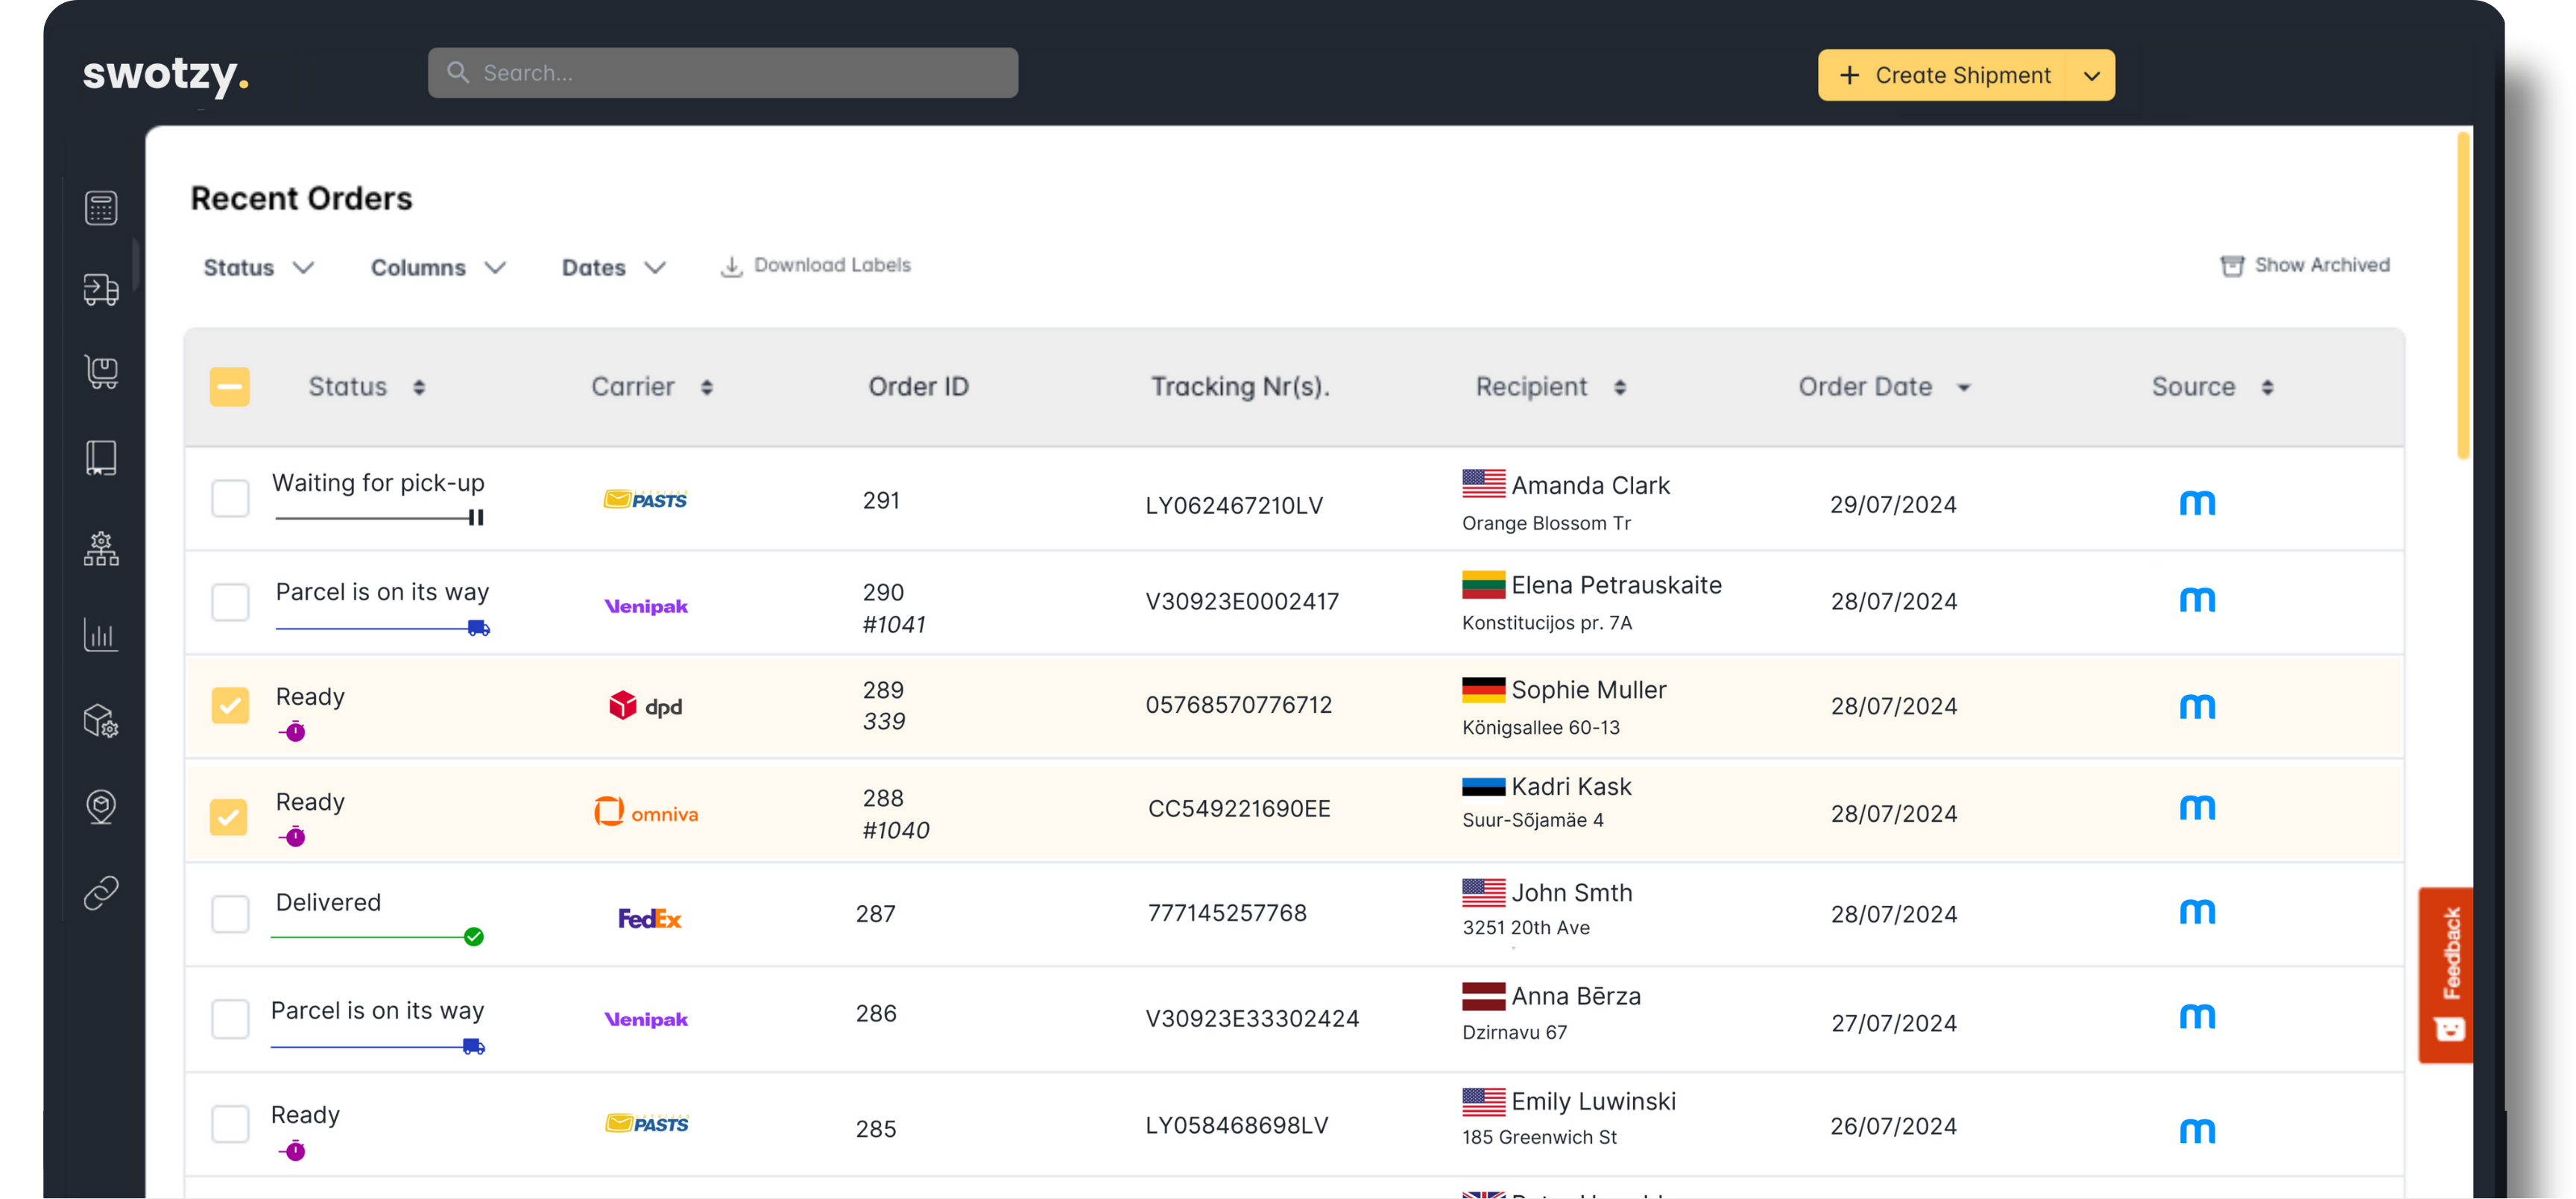2576x1199 pixels.
Task: Open the shopping cart sidebar icon
Action: [101, 372]
